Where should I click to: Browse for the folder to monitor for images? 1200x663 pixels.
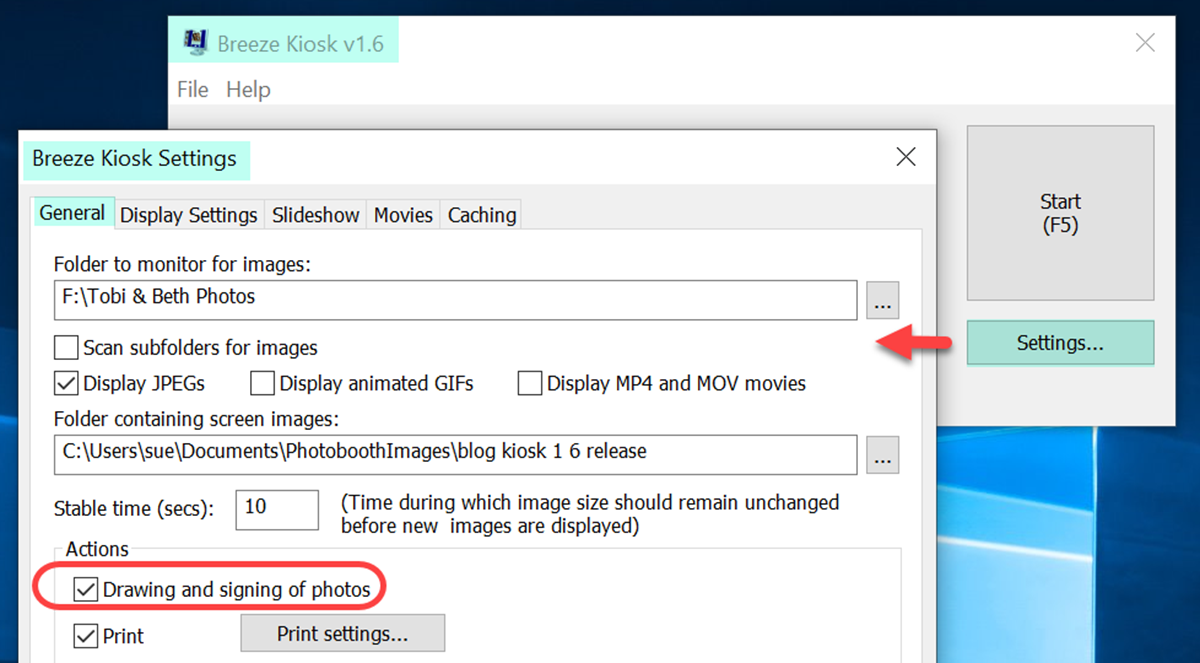(882, 300)
